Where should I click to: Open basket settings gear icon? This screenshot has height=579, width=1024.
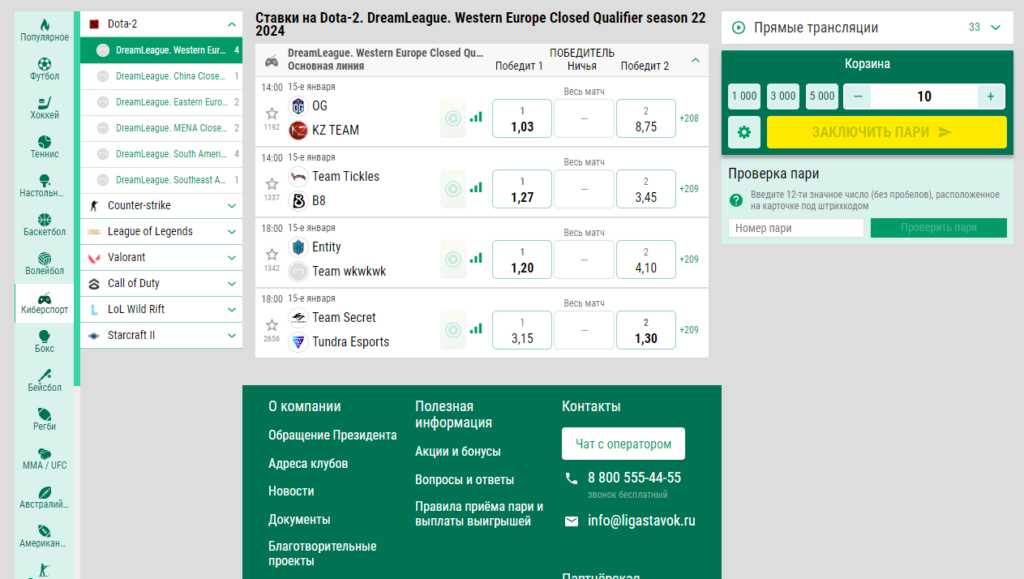(744, 133)
